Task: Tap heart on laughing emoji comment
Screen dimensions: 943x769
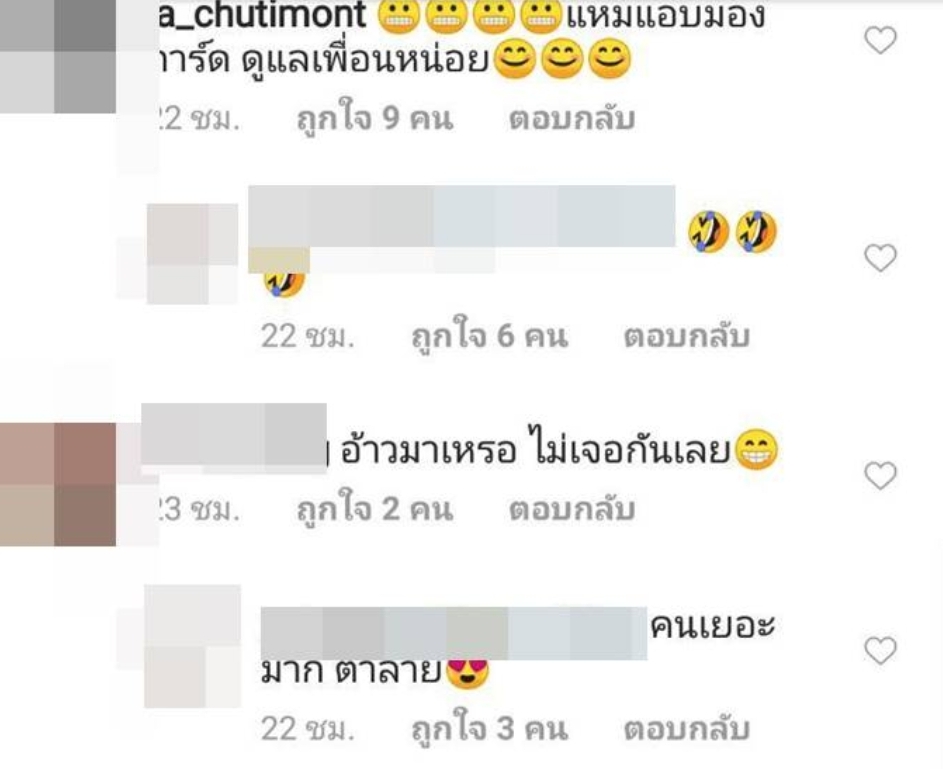Action: pos(880,258)
